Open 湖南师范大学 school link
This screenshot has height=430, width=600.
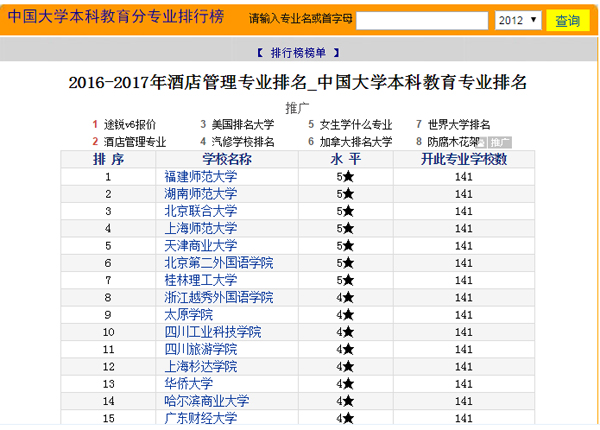tap(200, 194)
